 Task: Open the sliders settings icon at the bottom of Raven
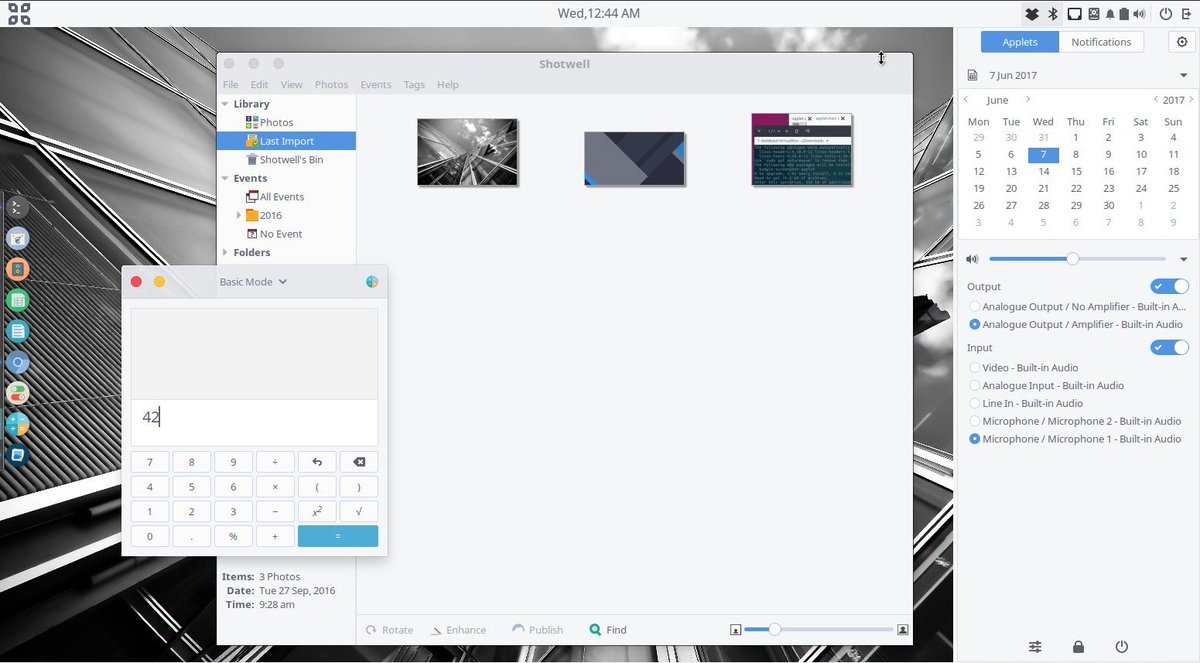click(1035, 647)
